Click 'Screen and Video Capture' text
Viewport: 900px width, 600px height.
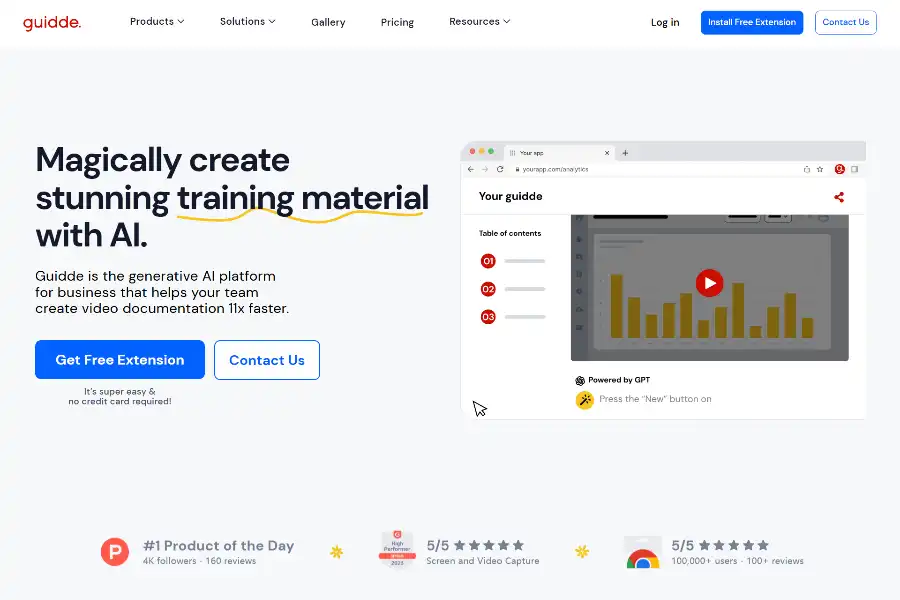[x=483, y=561]
